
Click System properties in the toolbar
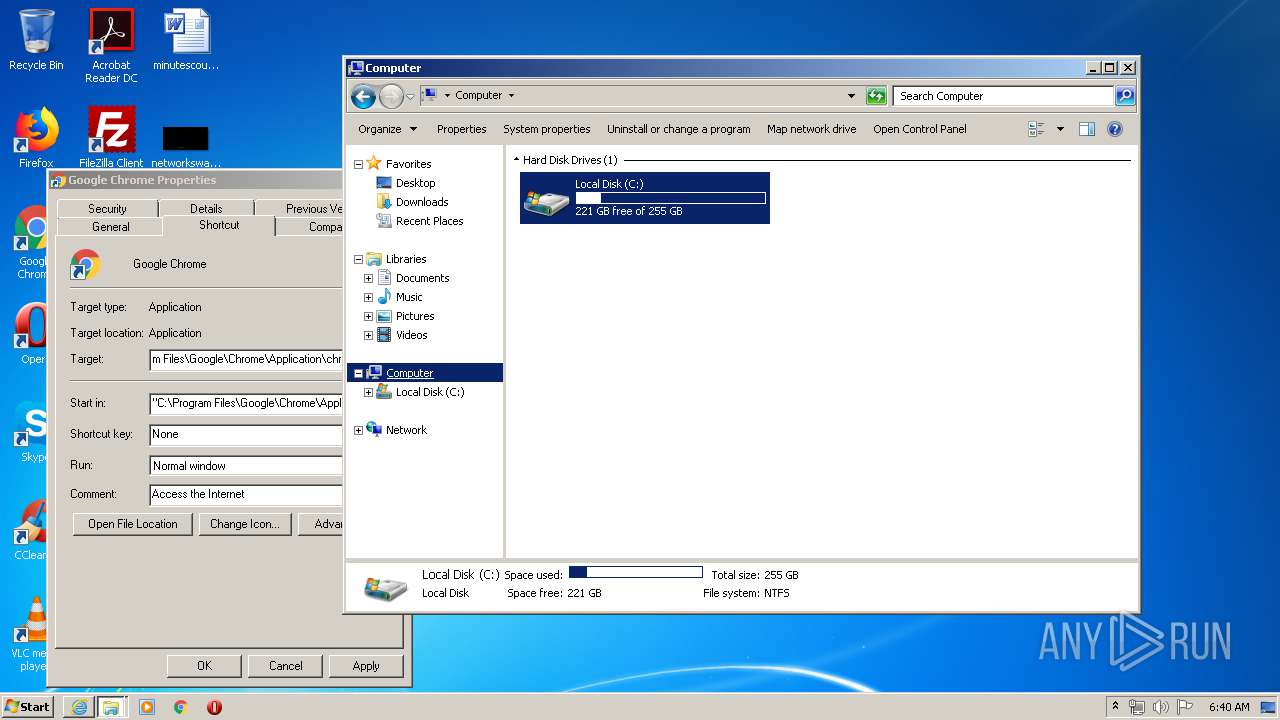pos(546,129)
